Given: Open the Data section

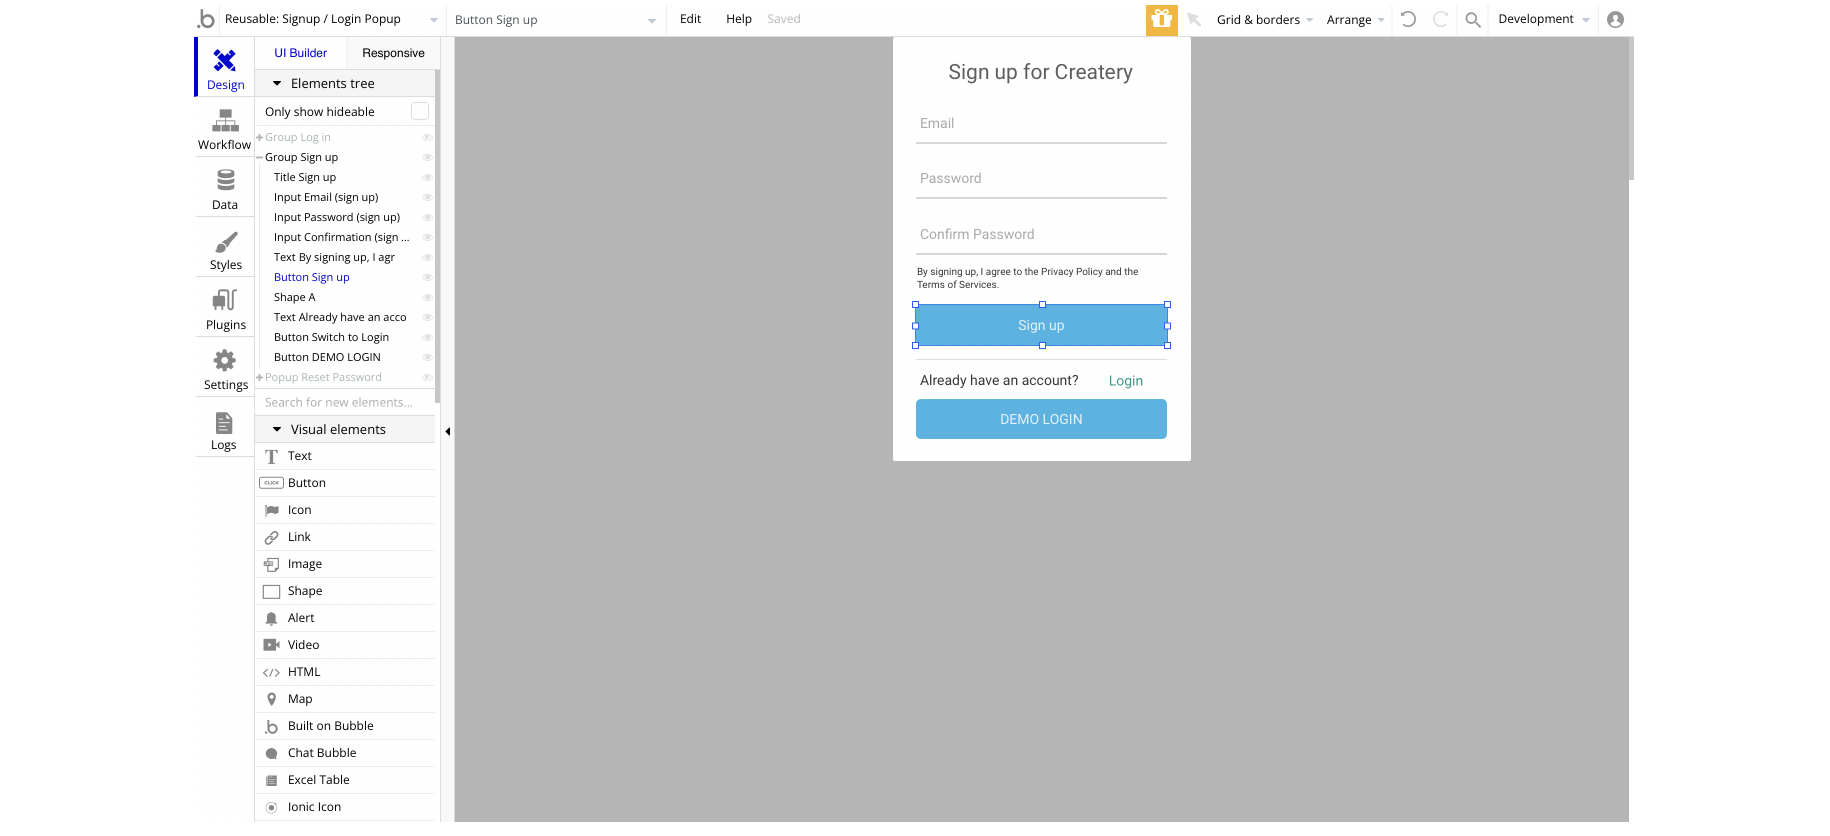Looking at the screenshot, I should point(225,190).
